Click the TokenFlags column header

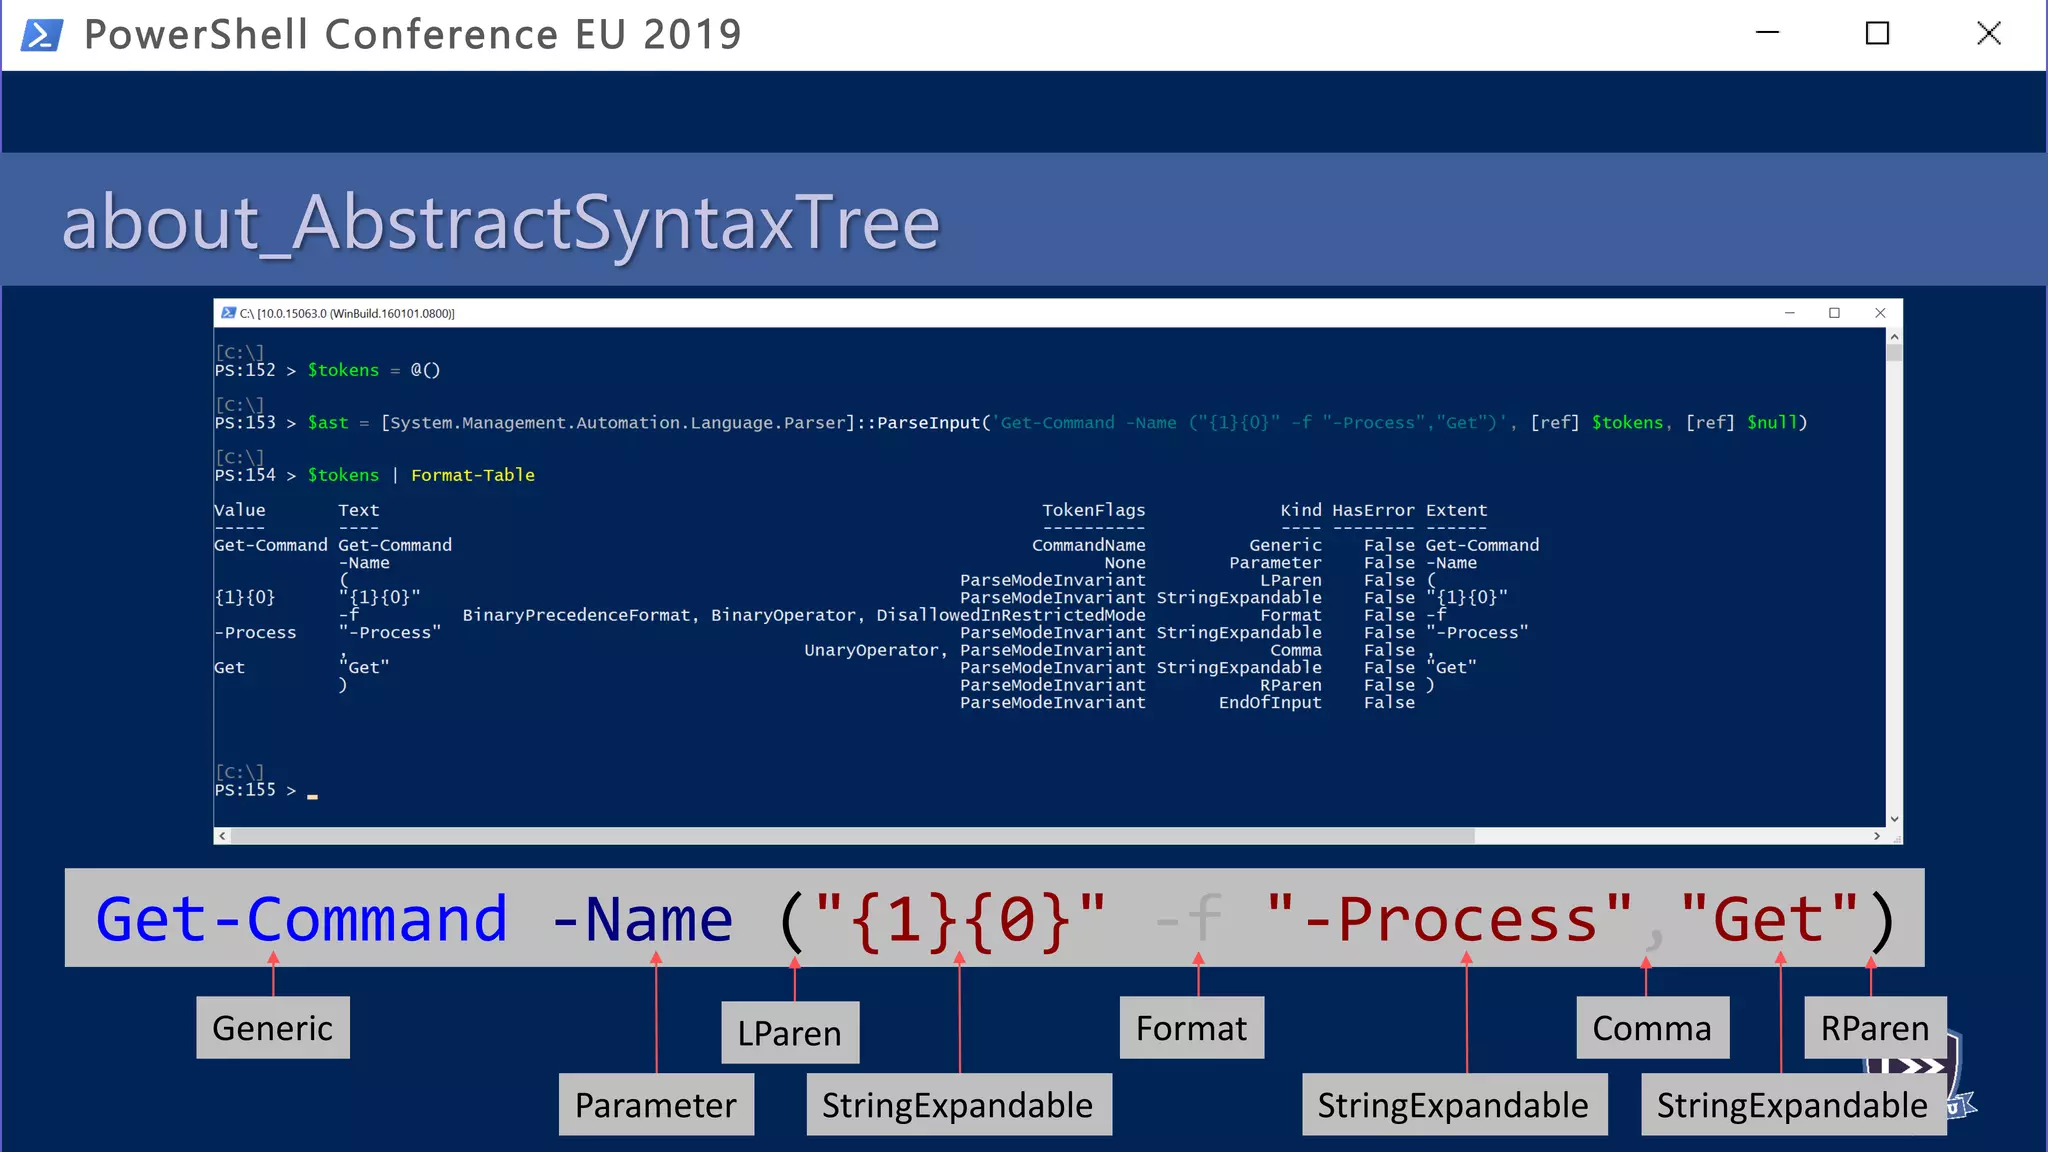(x=1094, y=510)
